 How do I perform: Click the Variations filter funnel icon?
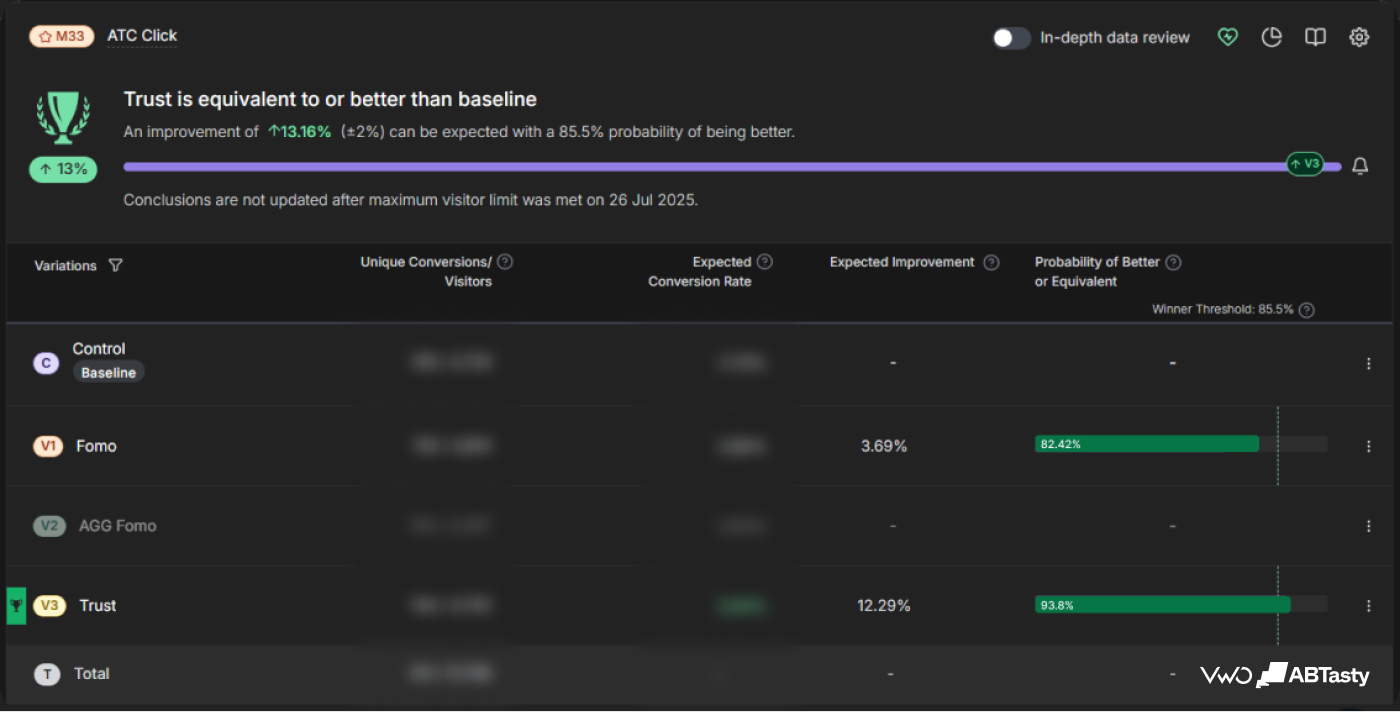pos(115,266)
